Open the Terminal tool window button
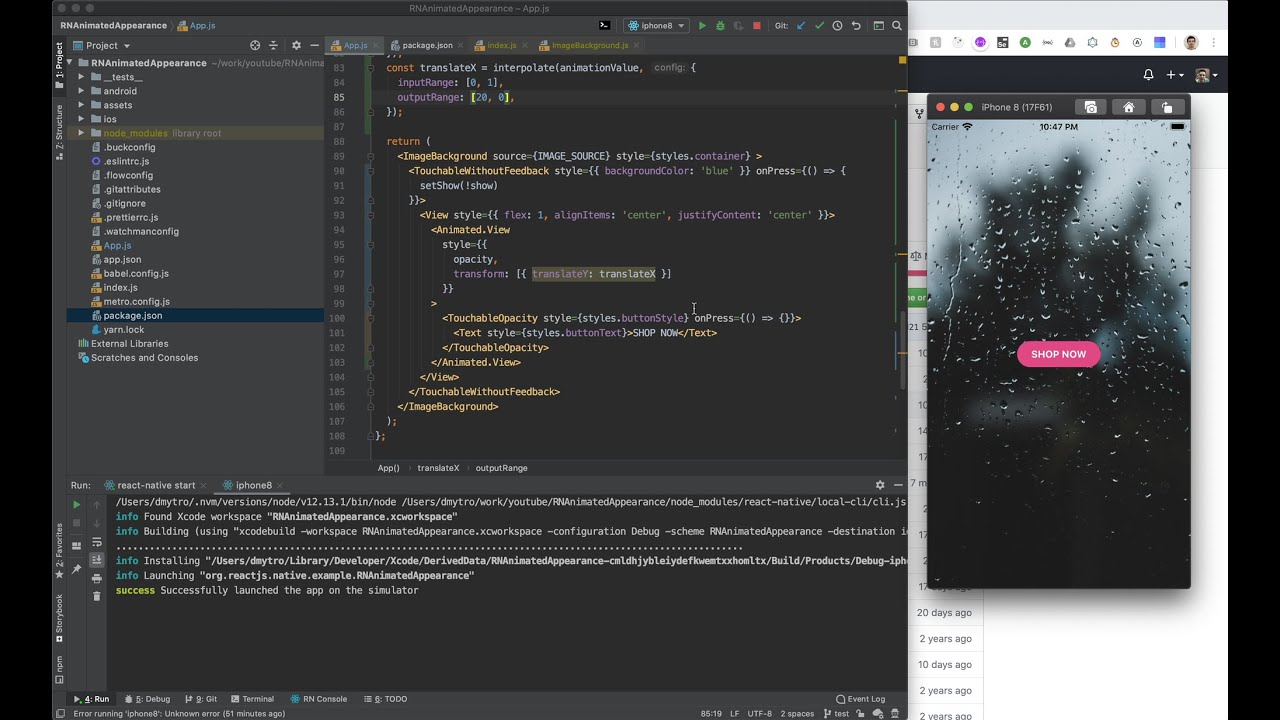The image size is (1280, 720). tap(251, 699)
